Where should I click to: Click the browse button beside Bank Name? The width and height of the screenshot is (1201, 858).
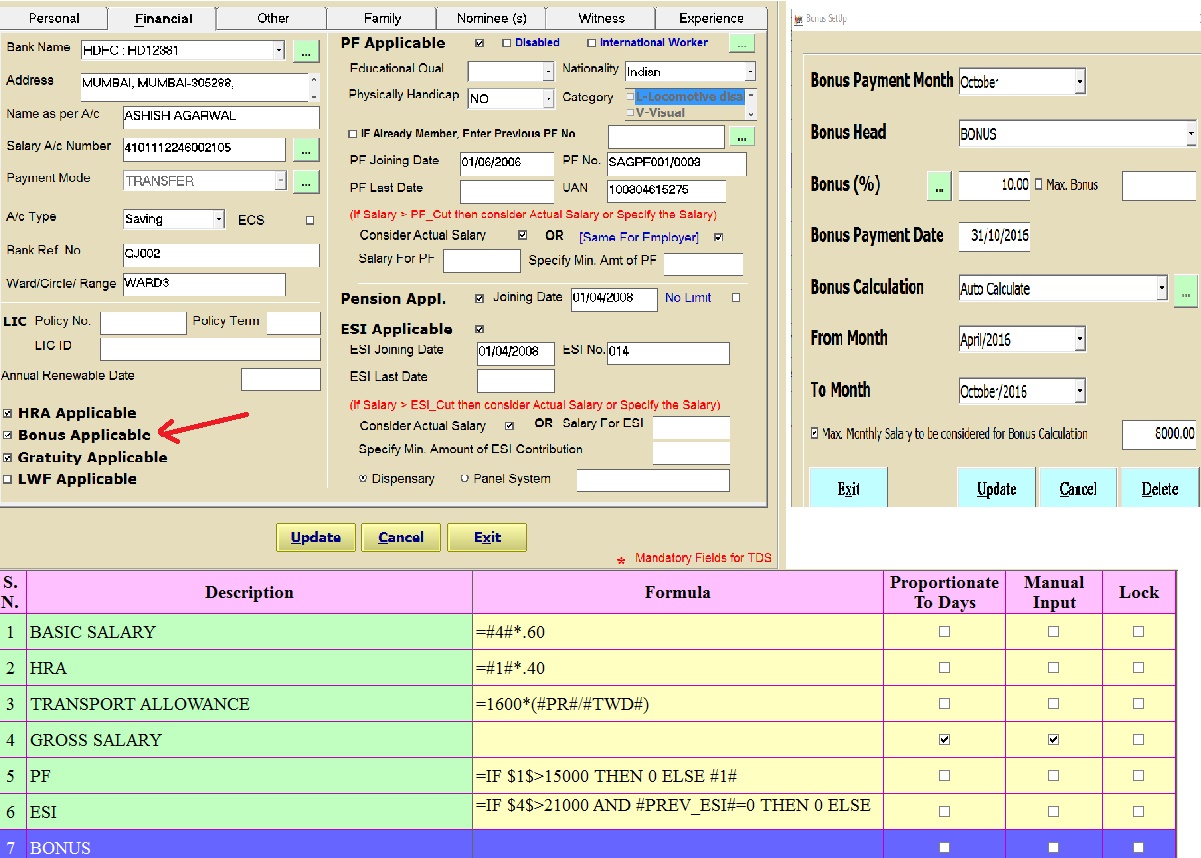306,50
